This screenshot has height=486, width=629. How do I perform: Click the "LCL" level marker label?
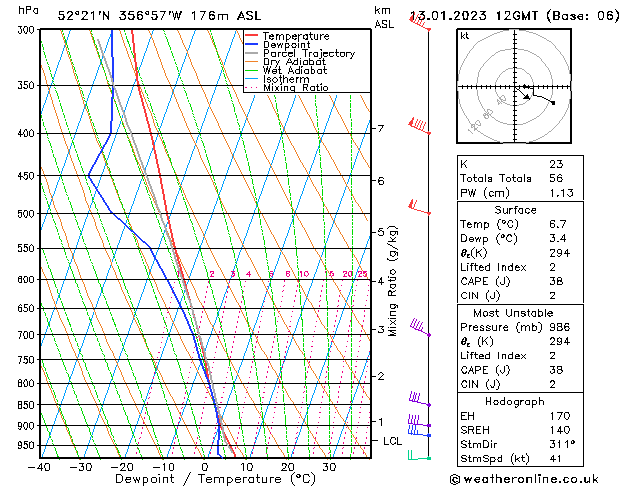click(x=392, y=441)
